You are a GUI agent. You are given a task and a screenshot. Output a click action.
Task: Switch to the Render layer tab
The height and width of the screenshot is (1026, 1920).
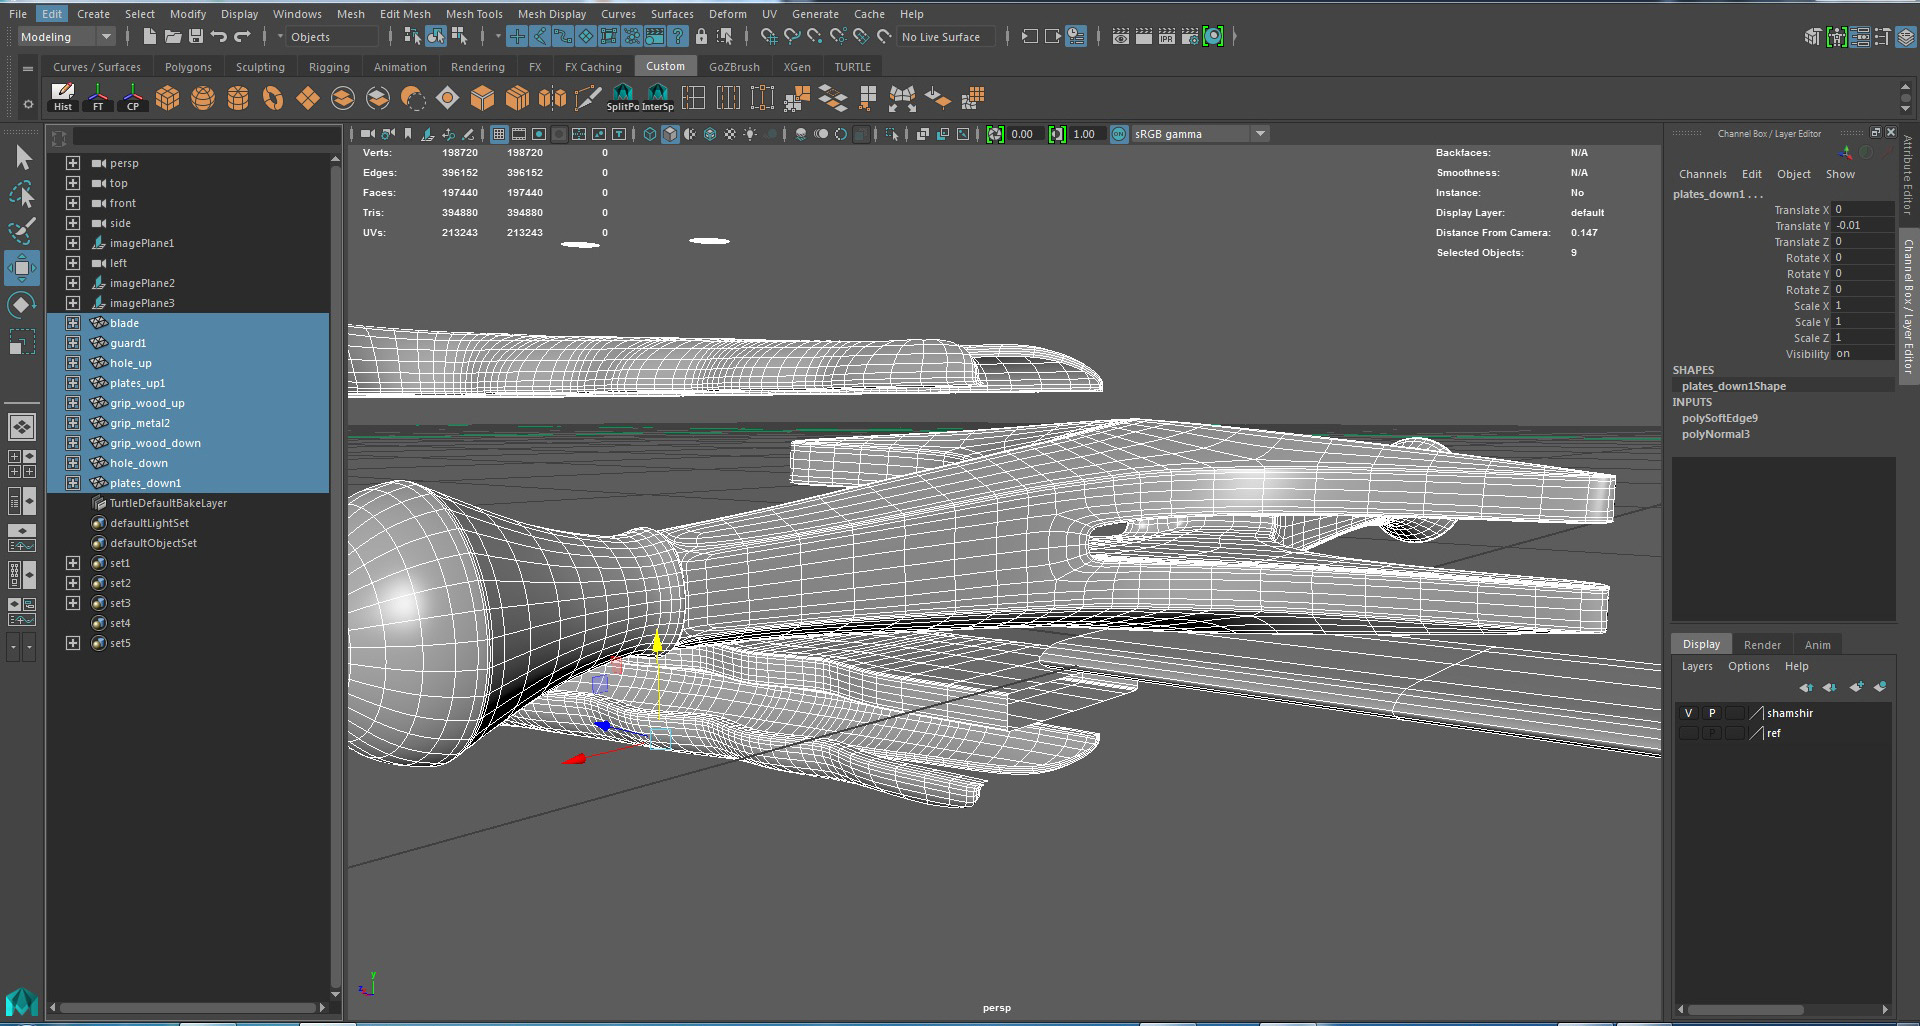pyautogui.click(x=1761, y=645)
